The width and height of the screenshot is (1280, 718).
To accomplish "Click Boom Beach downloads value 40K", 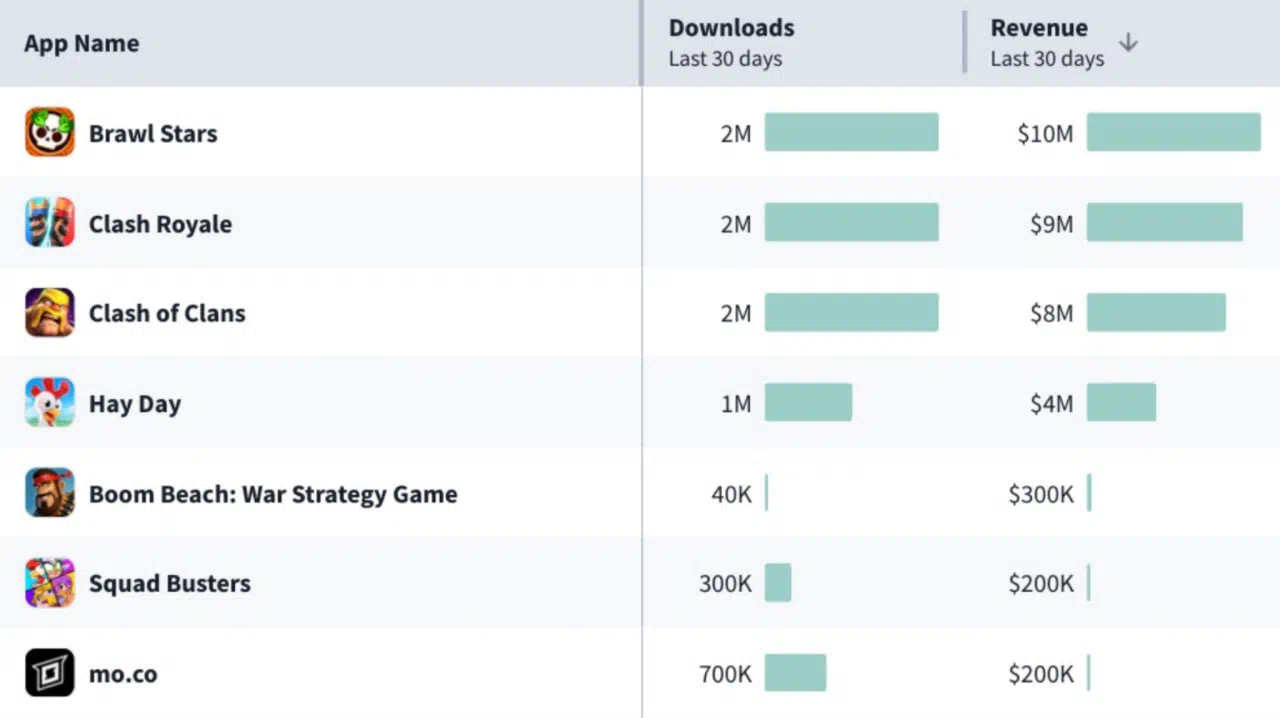I will point(731,494).
